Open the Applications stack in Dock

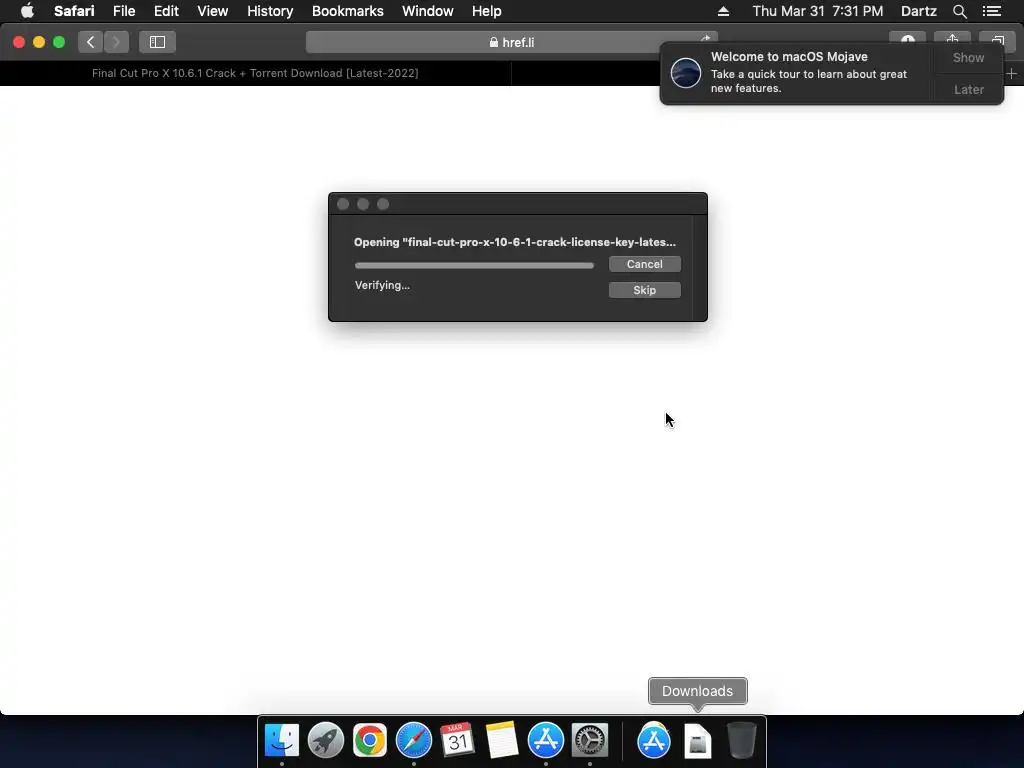[x=654, y=741]
